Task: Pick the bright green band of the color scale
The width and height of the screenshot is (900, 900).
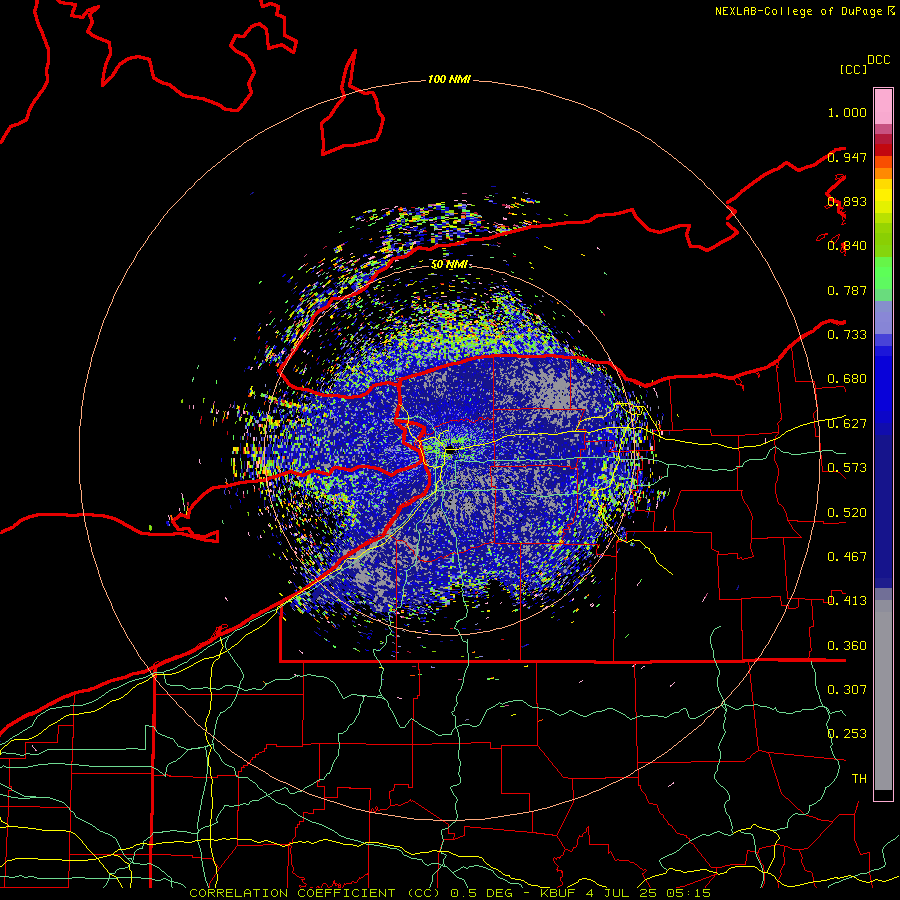Action: click(x=883, y=272)
